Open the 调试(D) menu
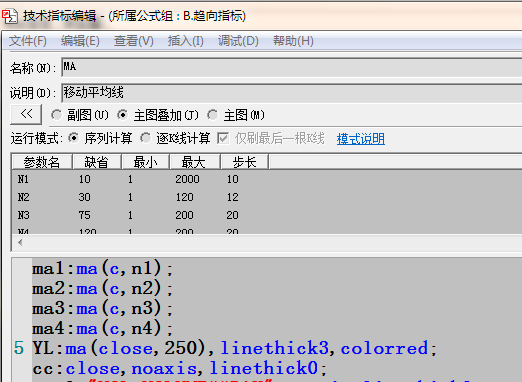 (x=238, y=41)
